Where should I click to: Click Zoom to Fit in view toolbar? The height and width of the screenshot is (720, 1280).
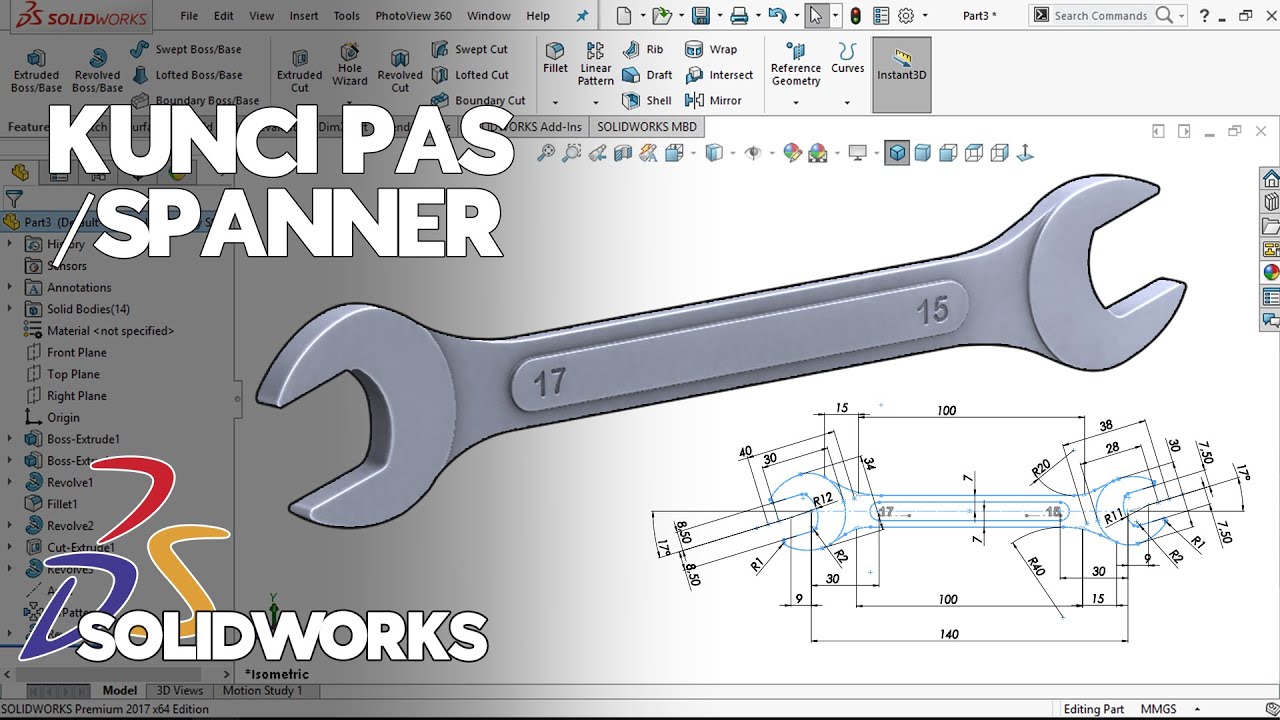[546, 153]
